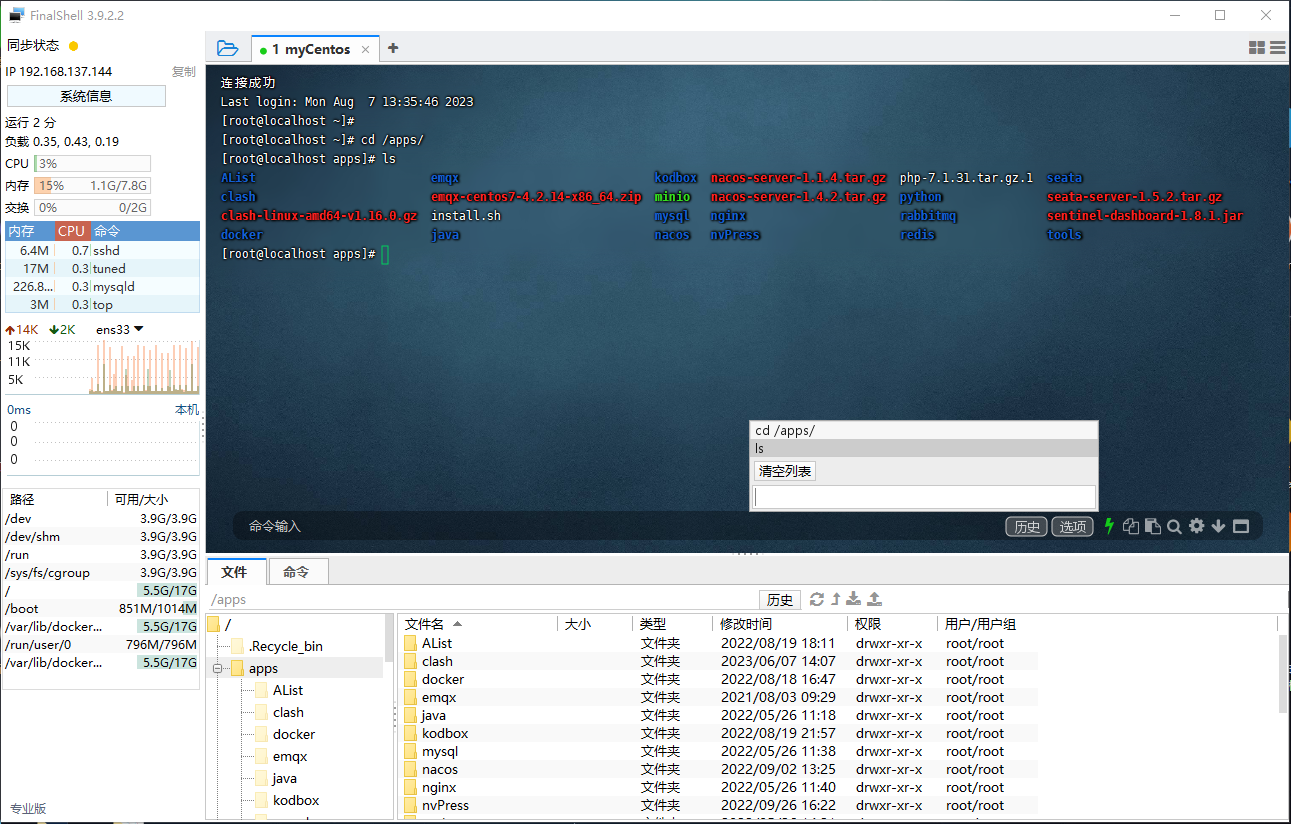
Task: Click the download speed arrow 2K
Action: (x=62, y=329)
